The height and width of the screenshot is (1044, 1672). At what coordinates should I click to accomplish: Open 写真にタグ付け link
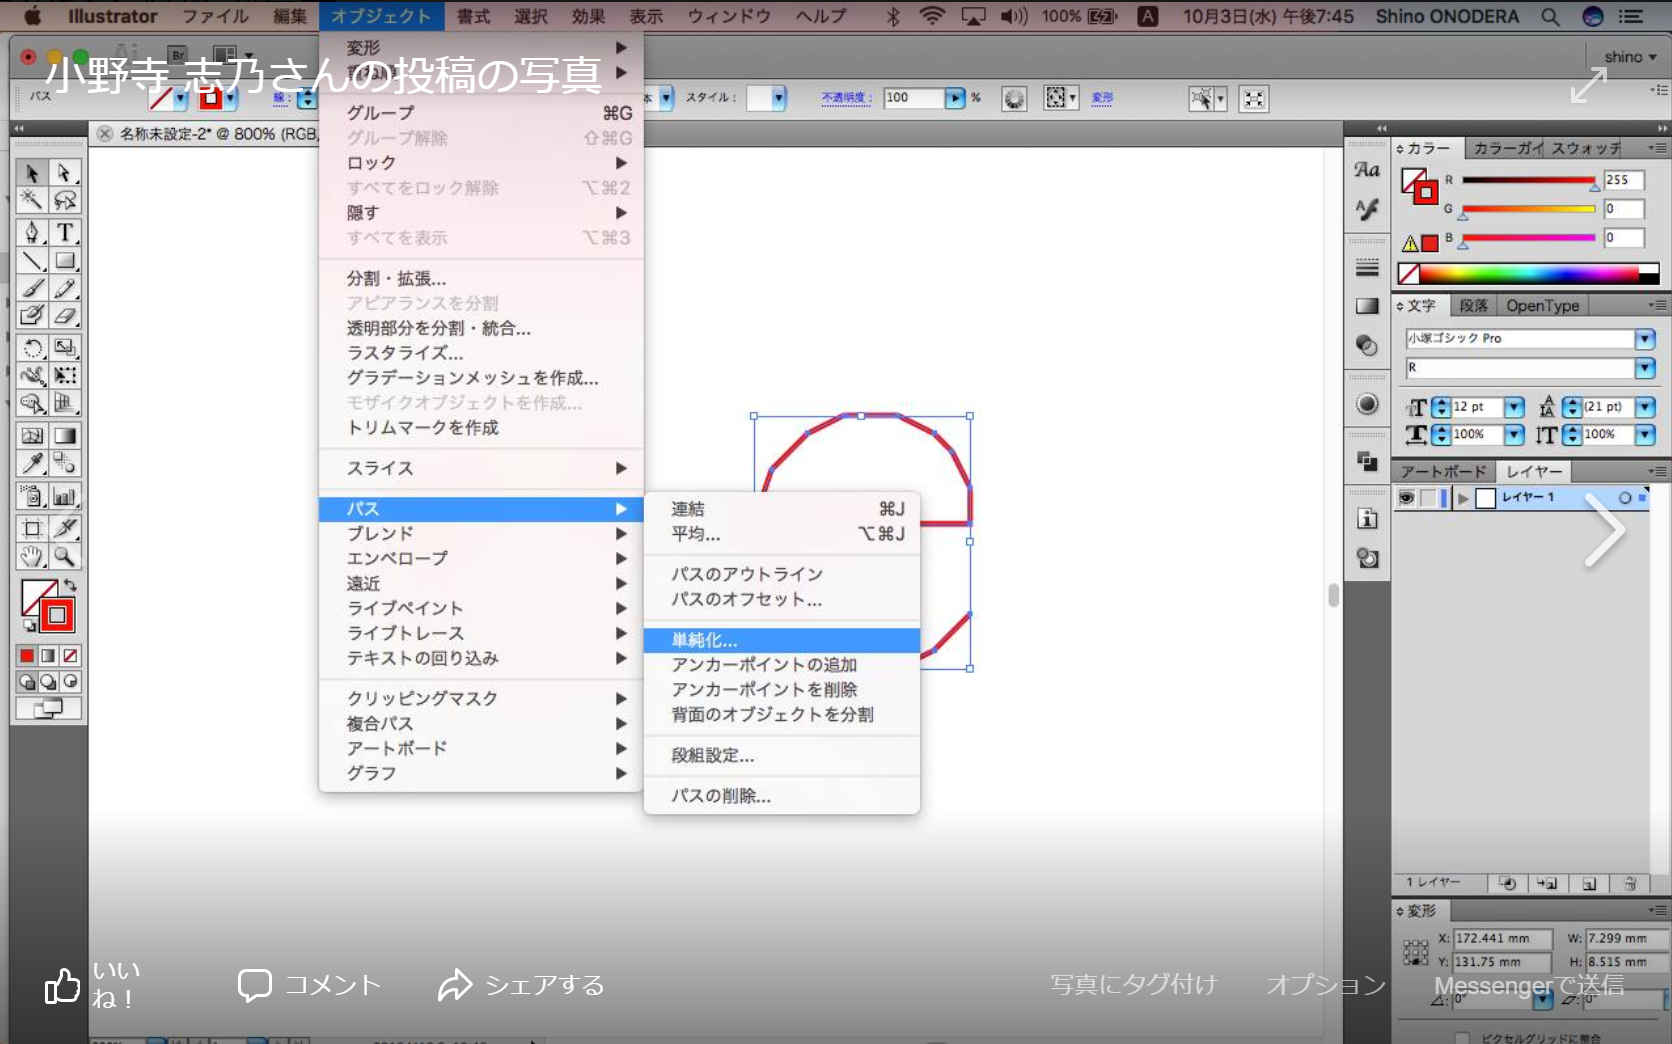1133,985
